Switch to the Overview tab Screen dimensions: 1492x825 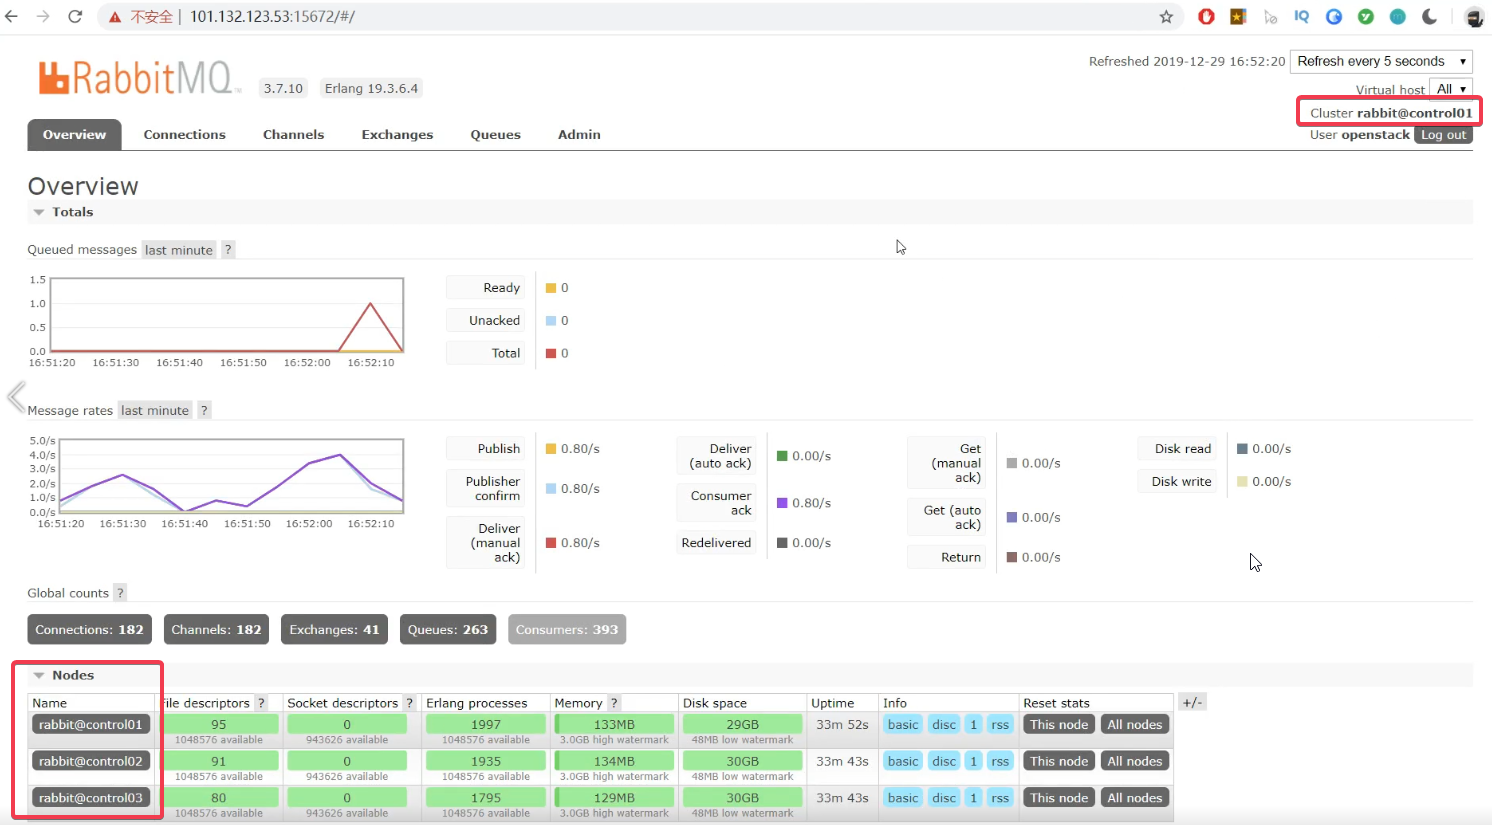(74, 135)
